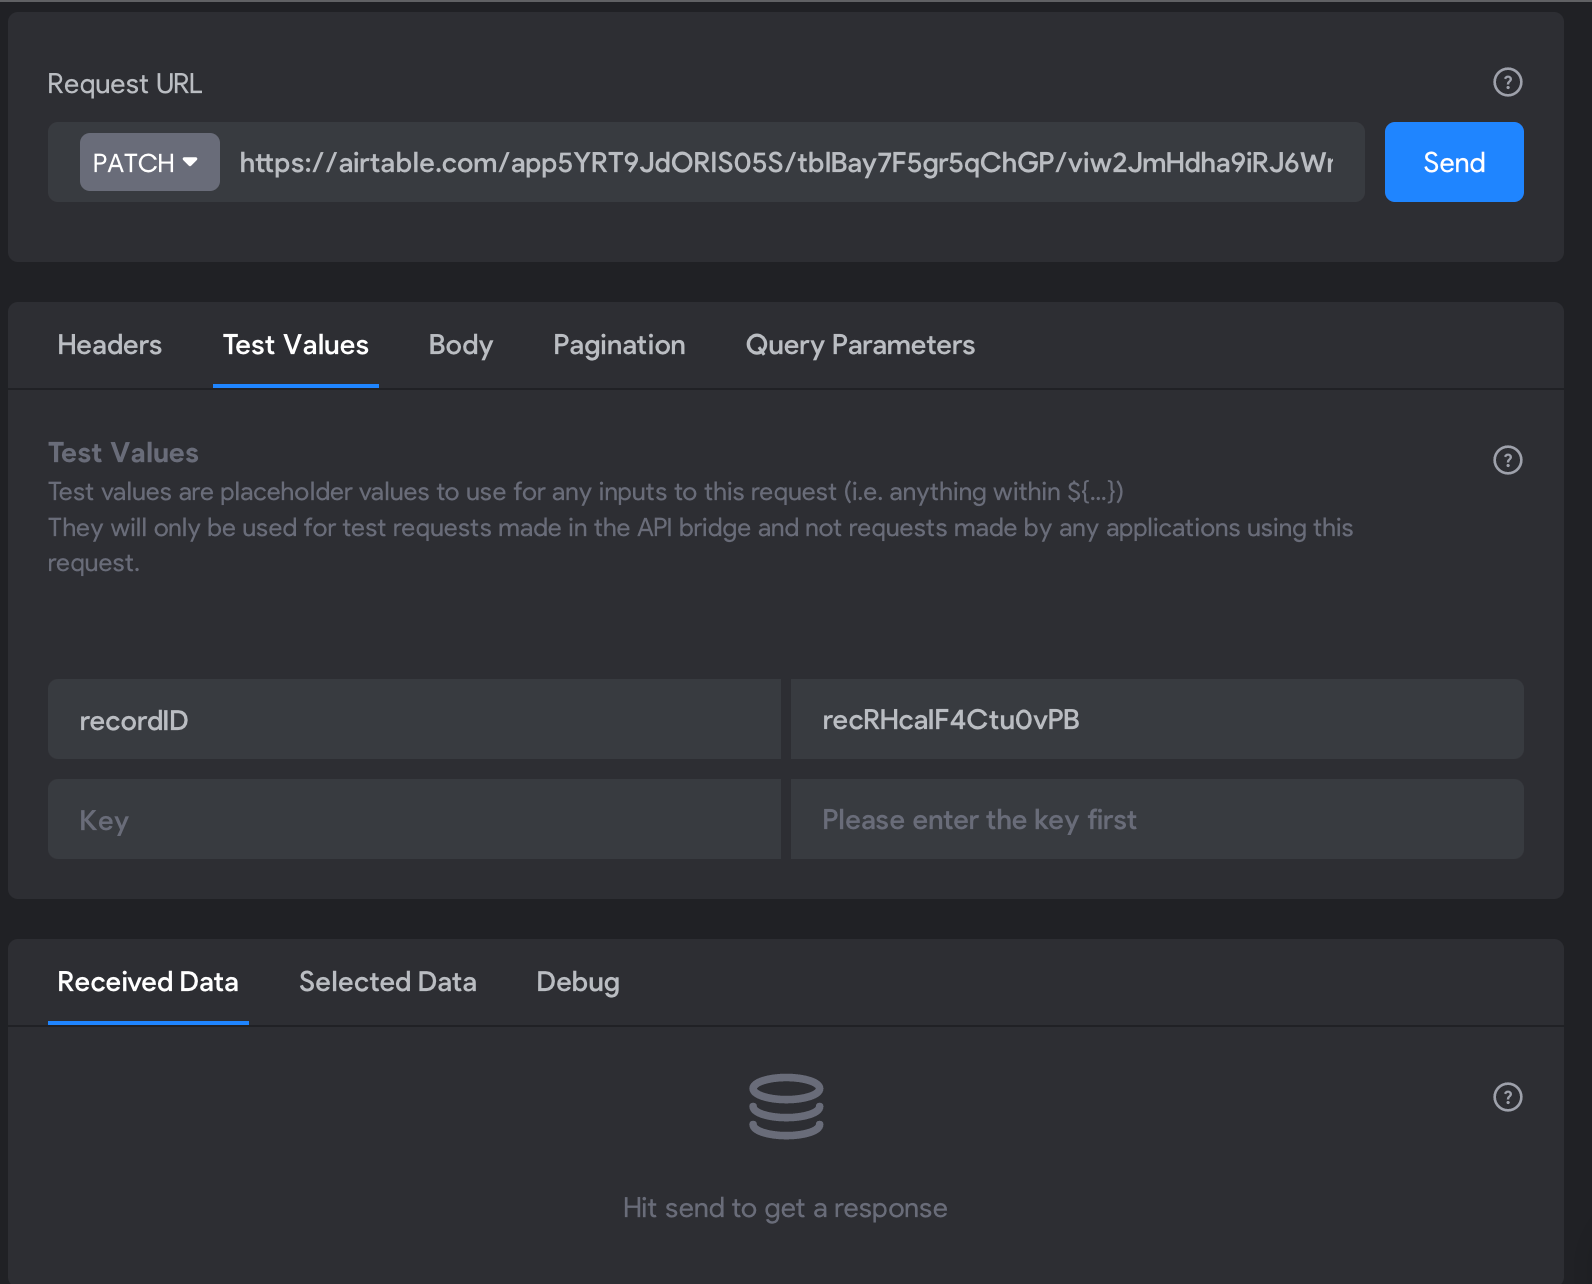
Task: Edit the recRHcaIF4CtuOvPB value field
Action: (x=1157, y=720)
